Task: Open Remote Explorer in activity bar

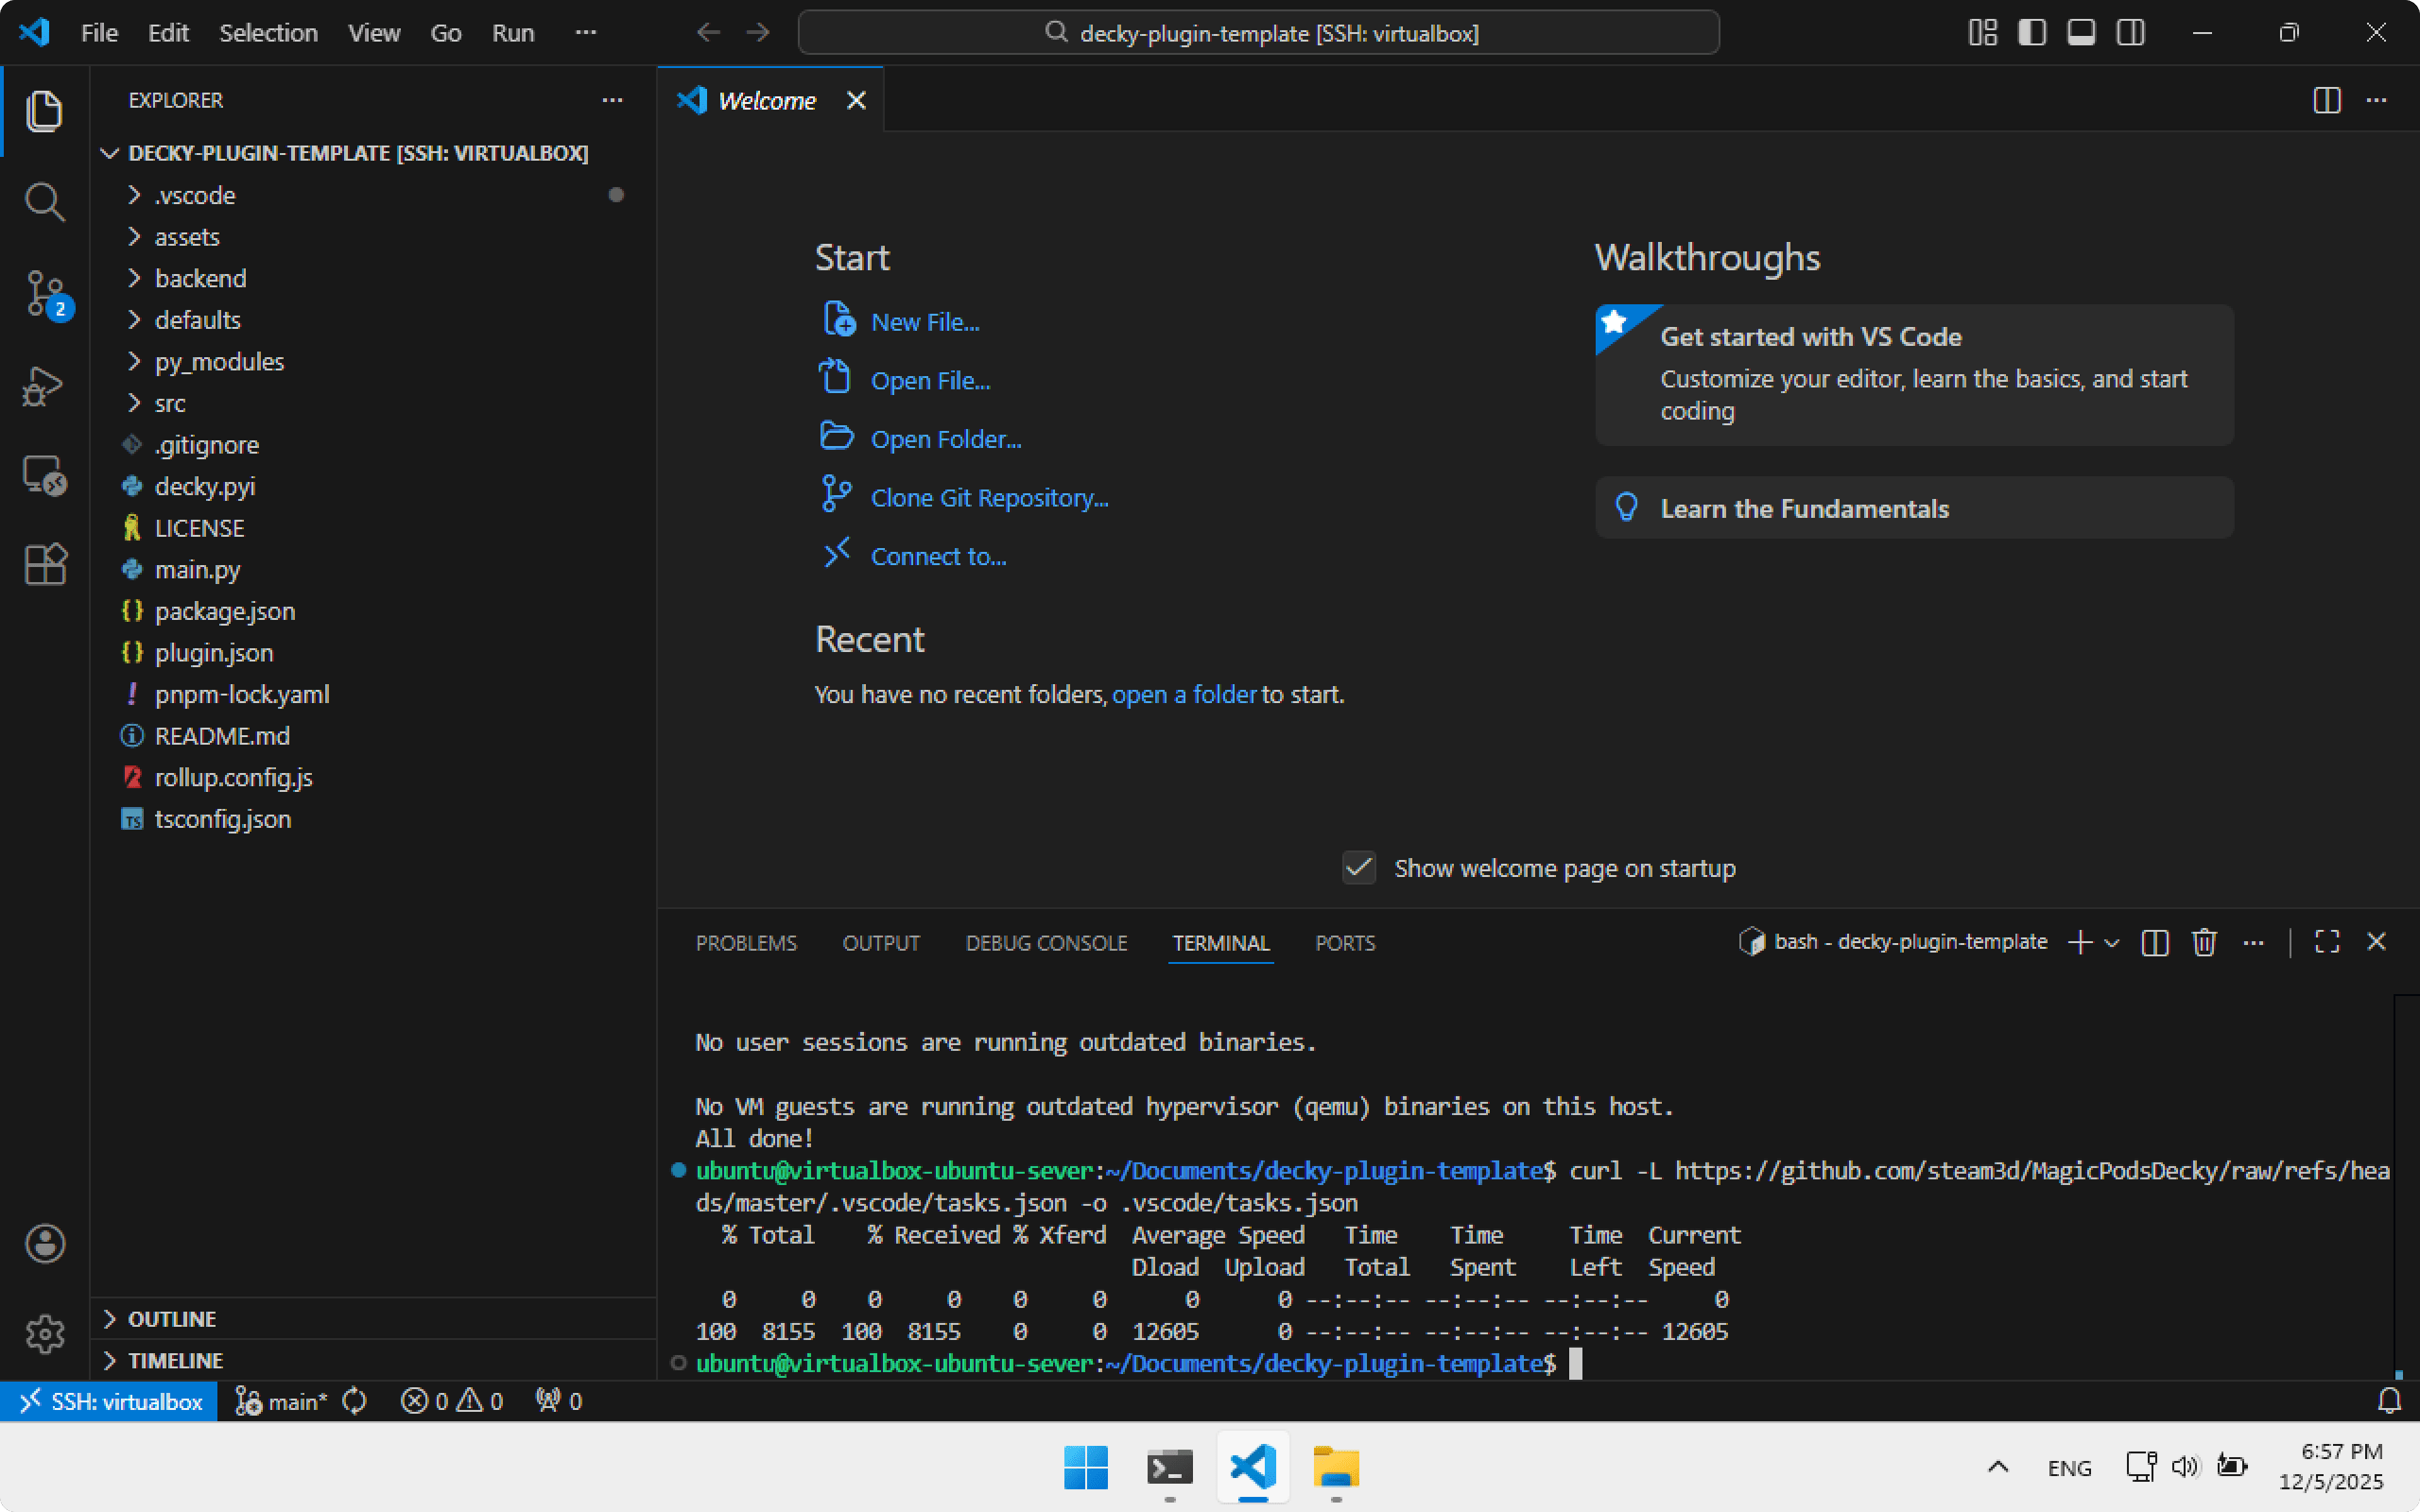Action: pos(45,475)
